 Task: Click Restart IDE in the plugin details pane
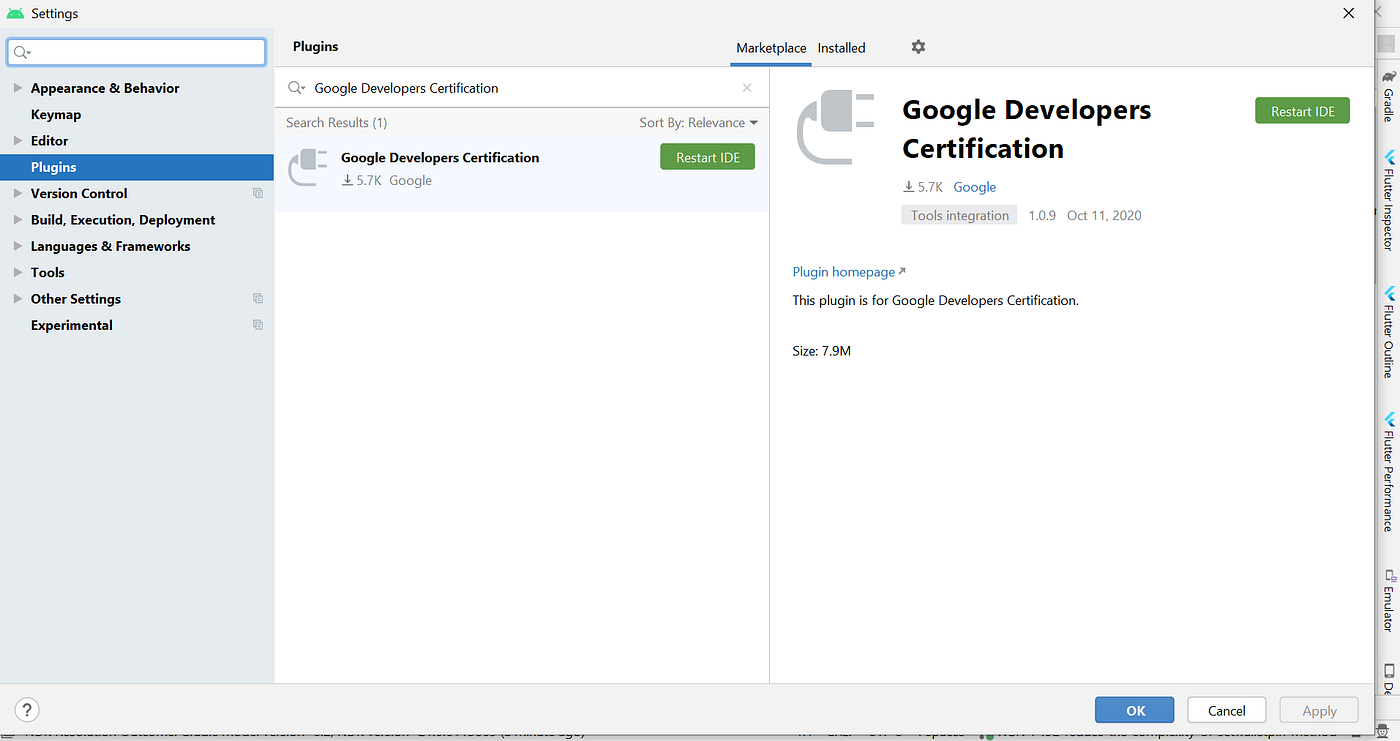1302,111
